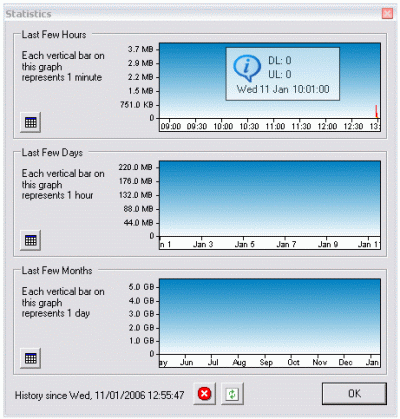Click the 'Jan 7' date label
Image resolution: width=400 pixels, height=419 pixels.
click(286, 244)
